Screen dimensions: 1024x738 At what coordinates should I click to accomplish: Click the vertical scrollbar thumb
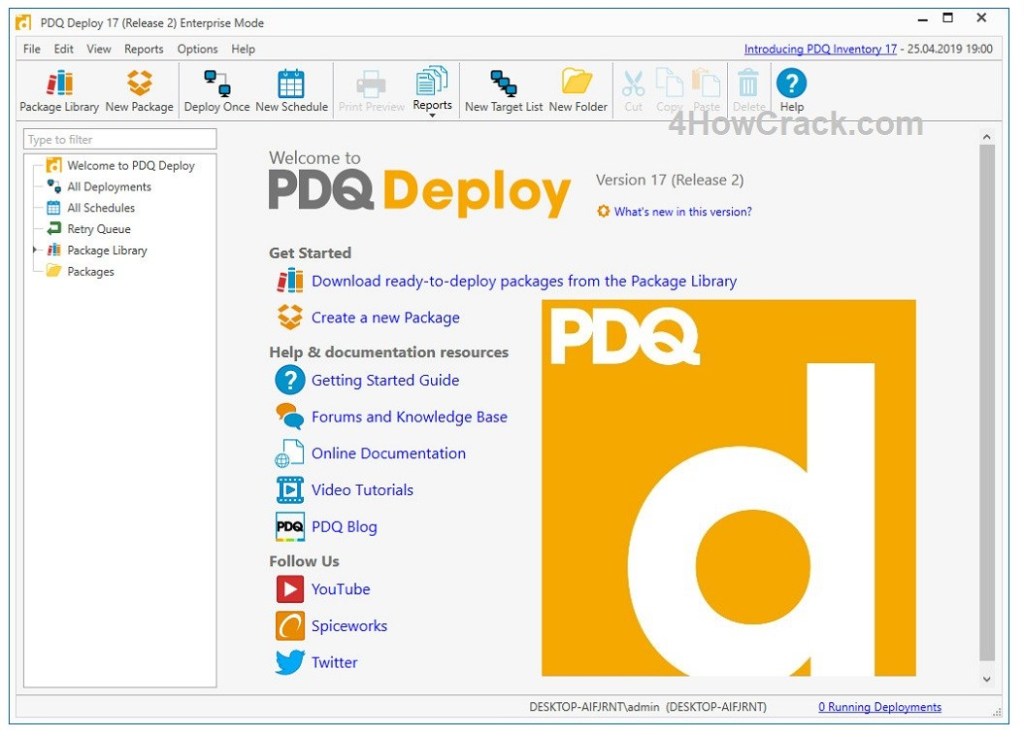tap(987, 403)
